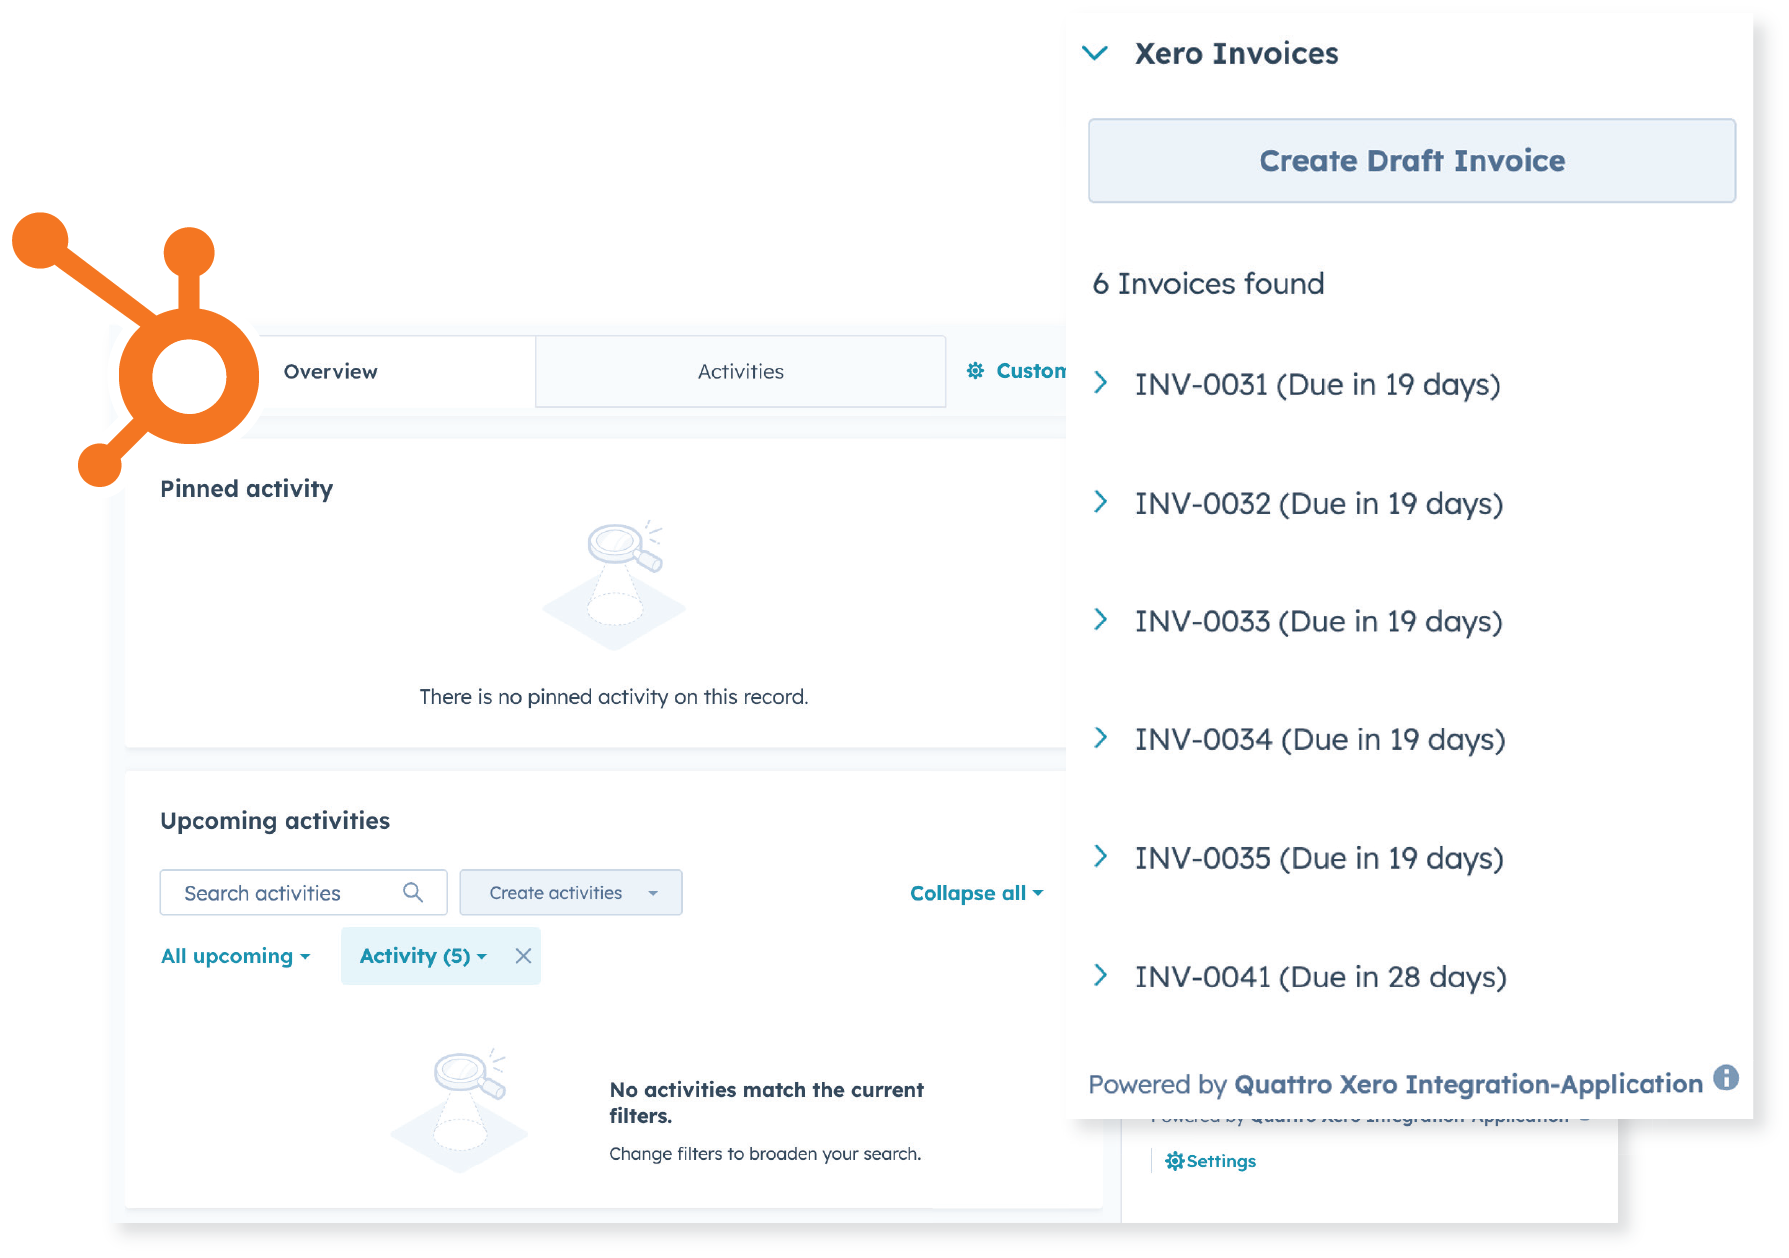The height and width of the screenshot is (1258, 1789).
Task: Expand invoice INV-0031 chevron
Action: tap(1100, 383)
